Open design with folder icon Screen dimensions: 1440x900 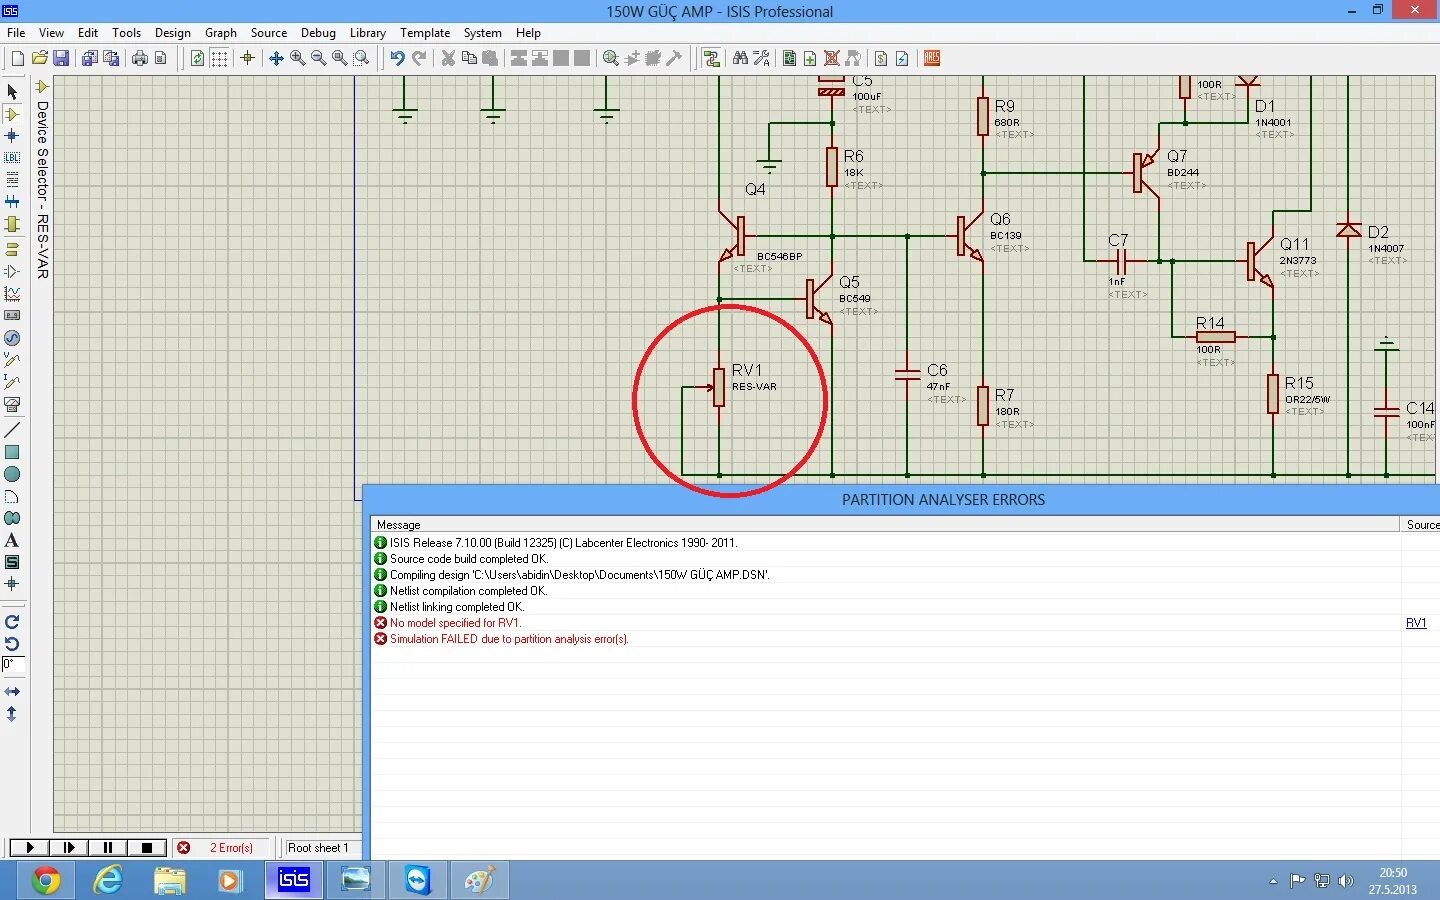(x=39, y=59)
